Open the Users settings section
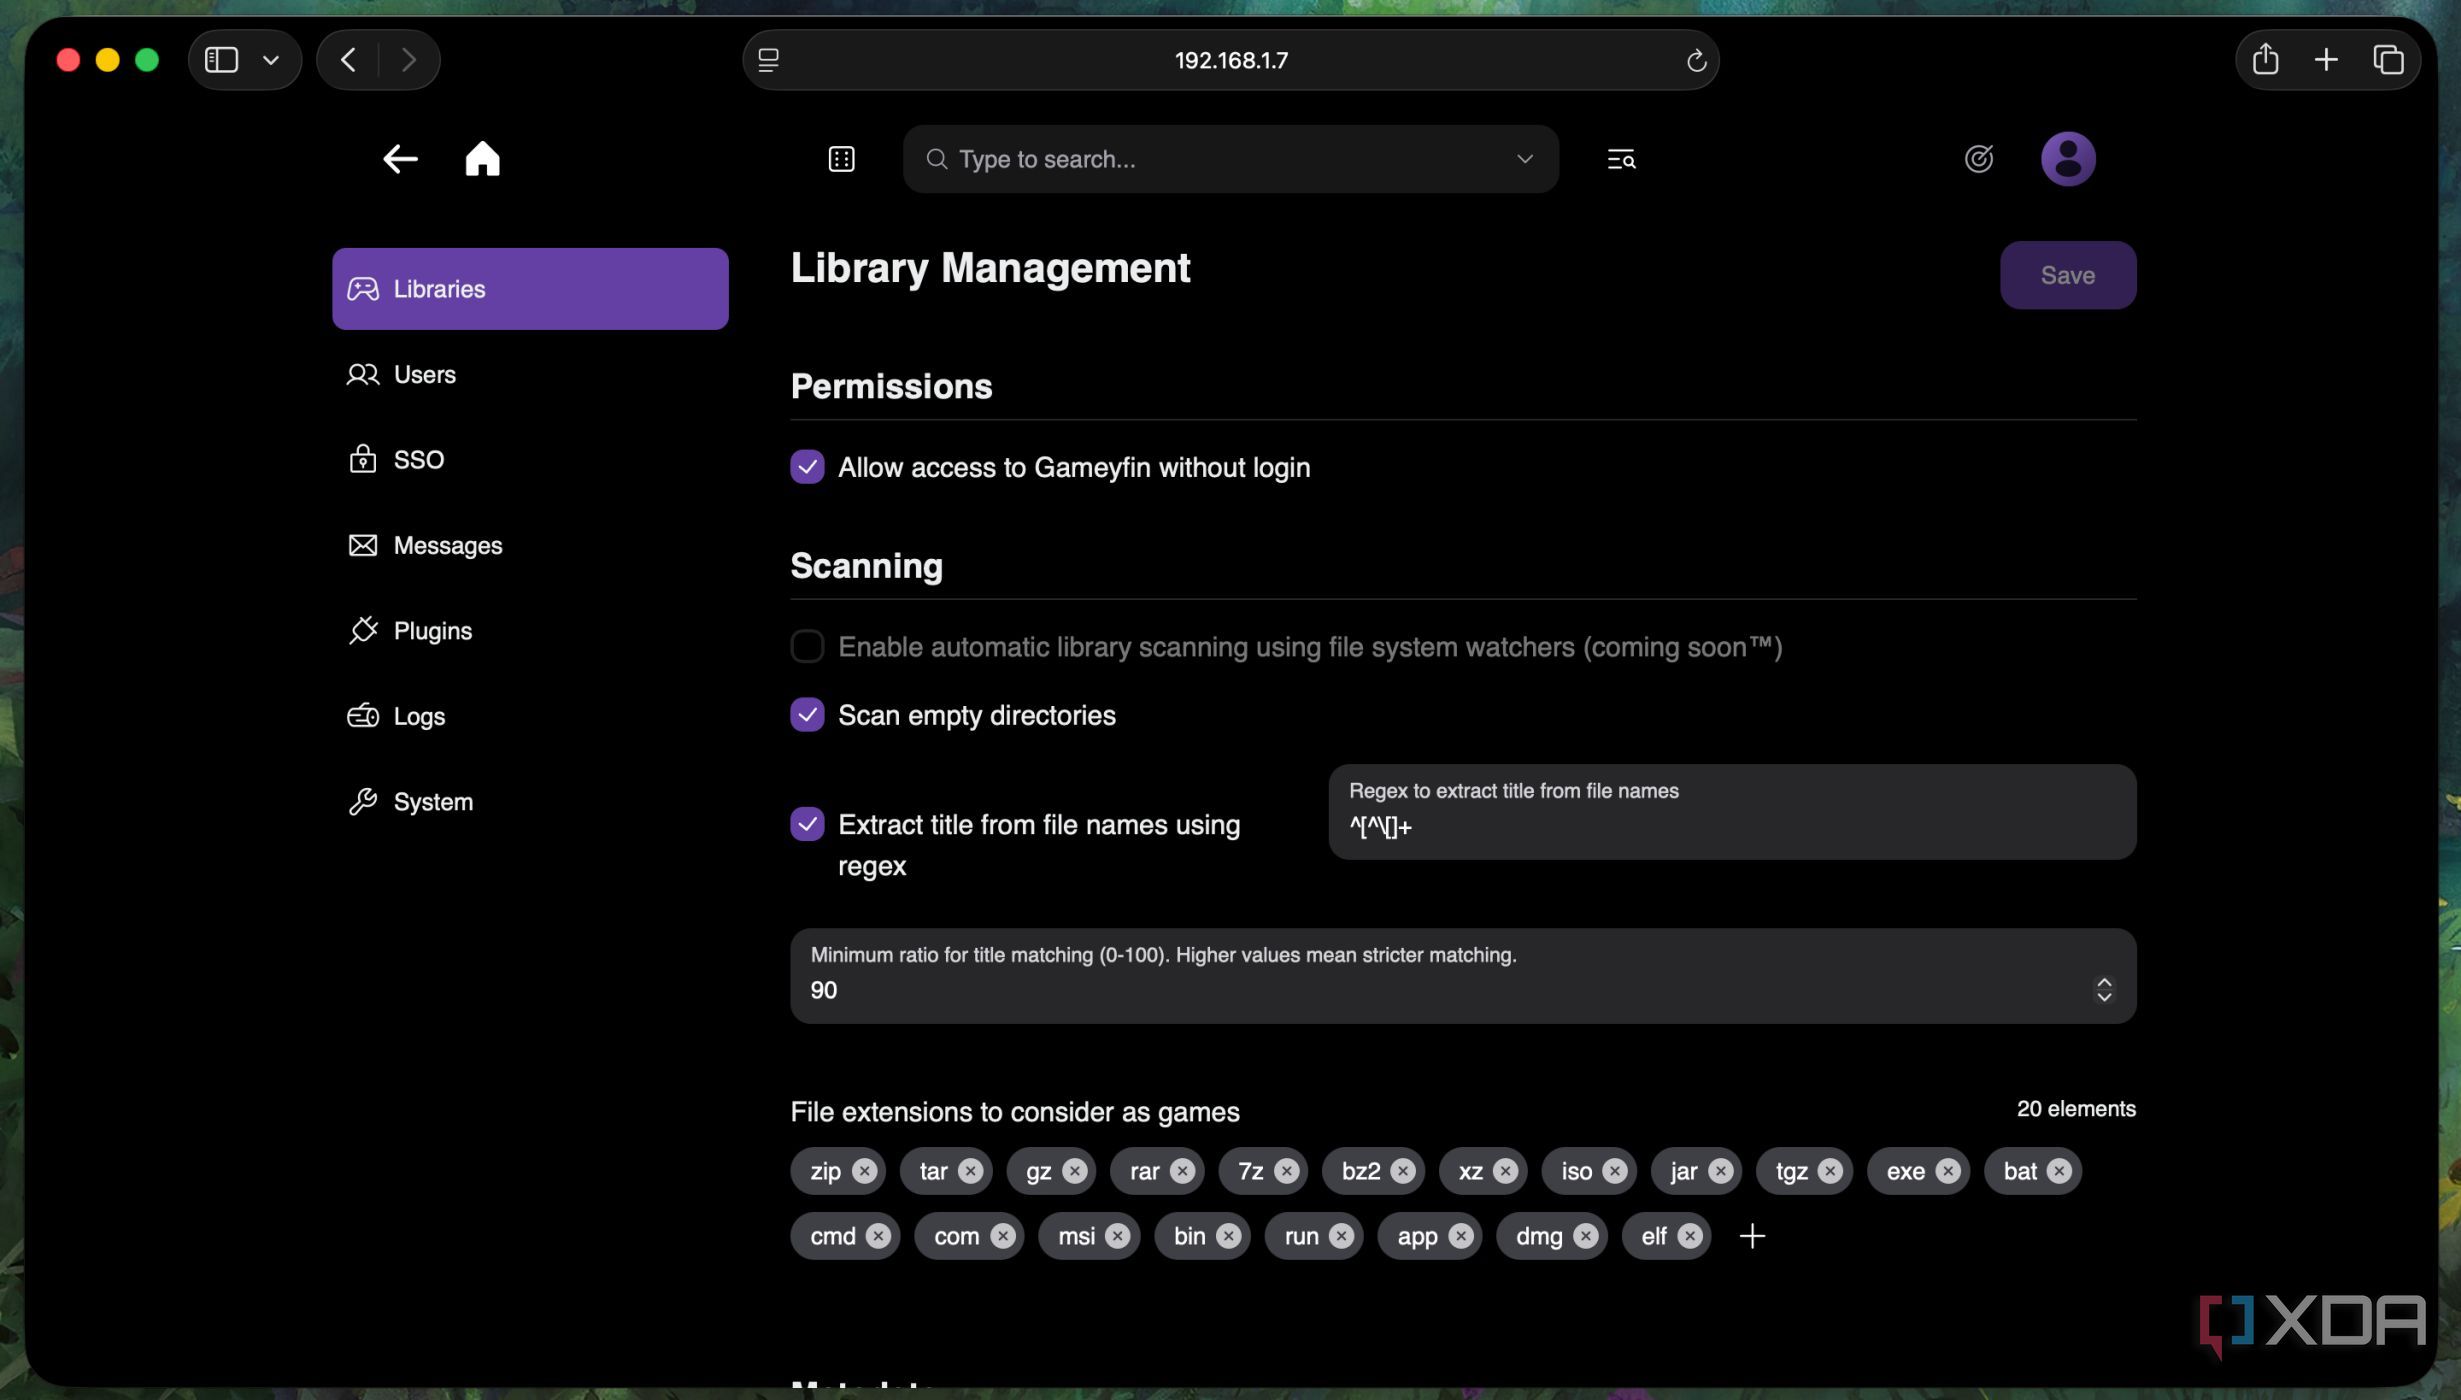This screenshot has height=1400, width=2461. (x=530, y=374)
